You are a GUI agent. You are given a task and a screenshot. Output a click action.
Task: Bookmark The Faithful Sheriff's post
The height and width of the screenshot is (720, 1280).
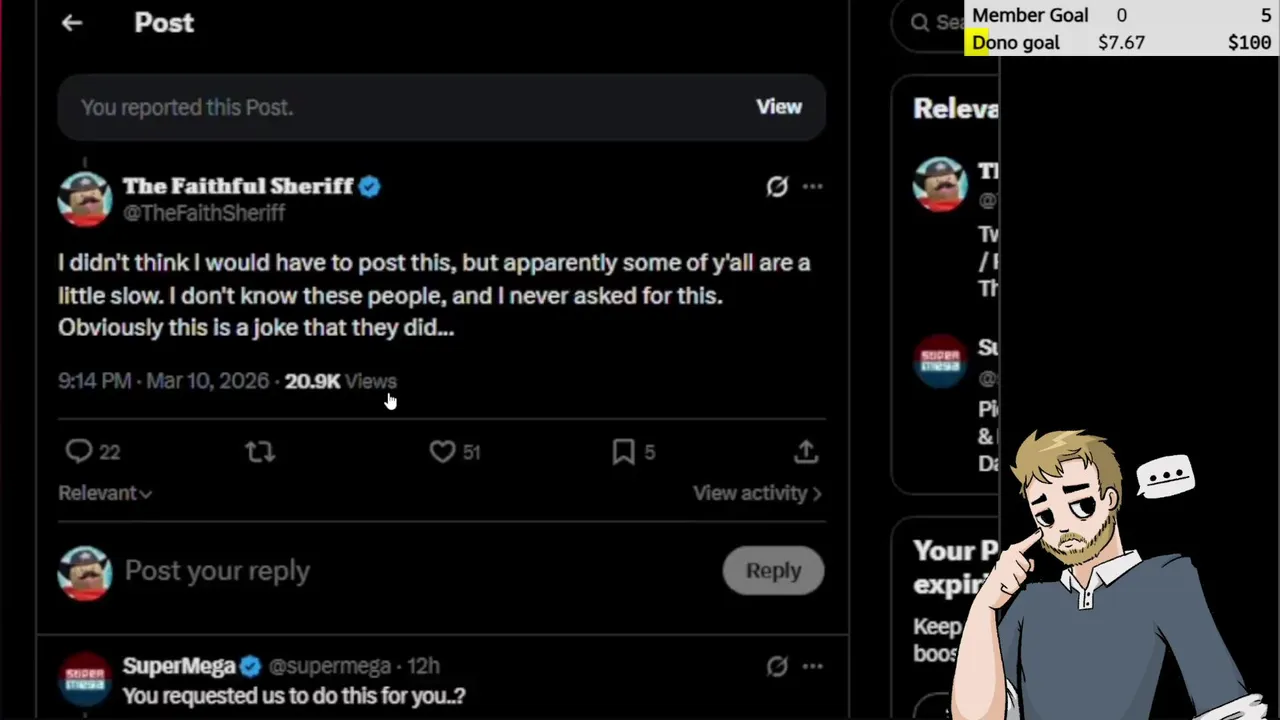coord(623,452)
